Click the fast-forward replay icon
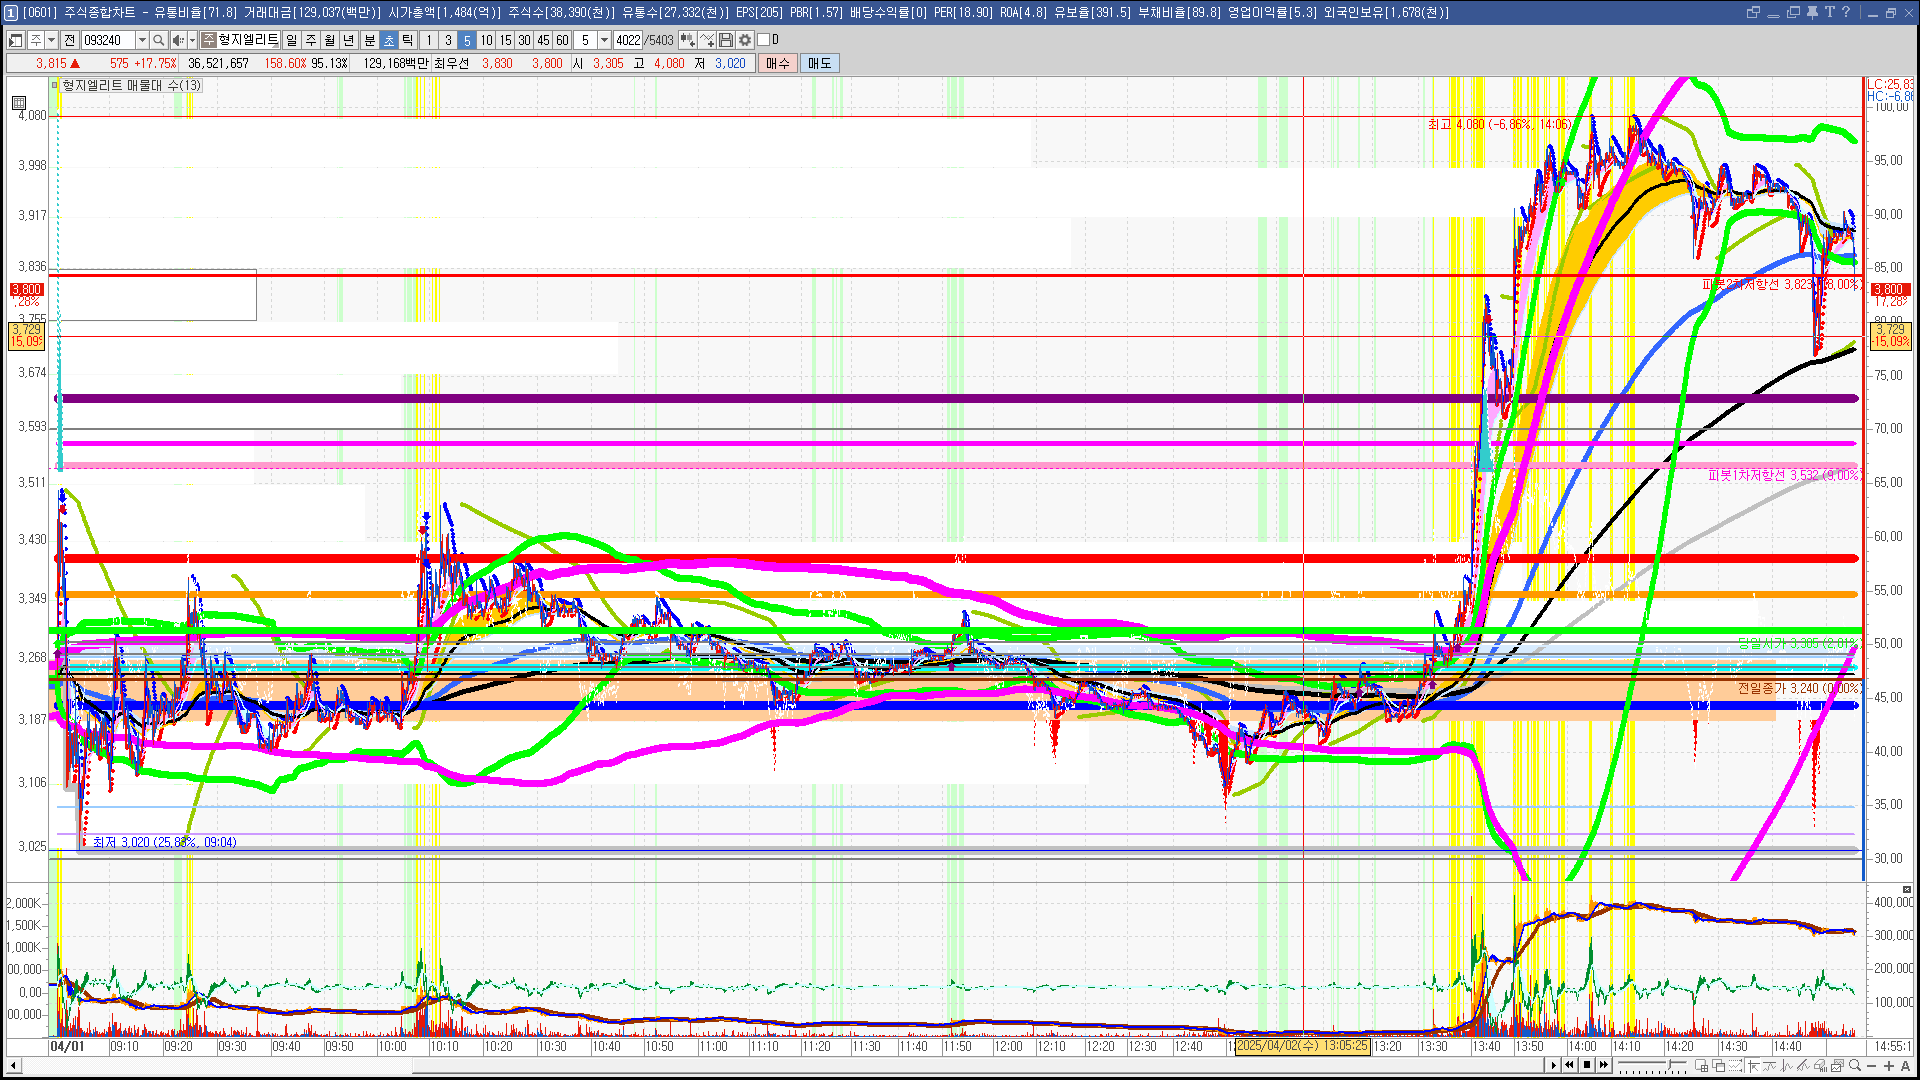The height and width of the screenshot is (1080, 1920). 1604,1065
